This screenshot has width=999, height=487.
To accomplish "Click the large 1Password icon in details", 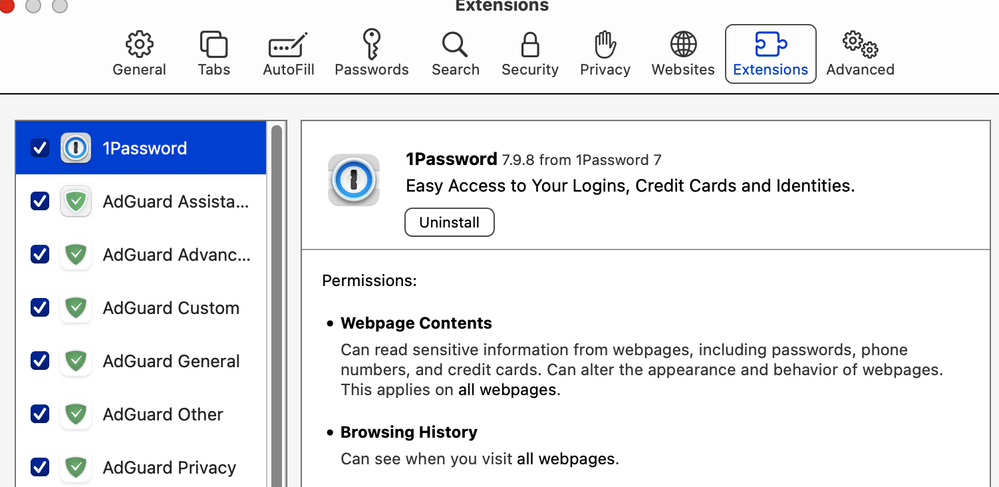I will [354, 180].
